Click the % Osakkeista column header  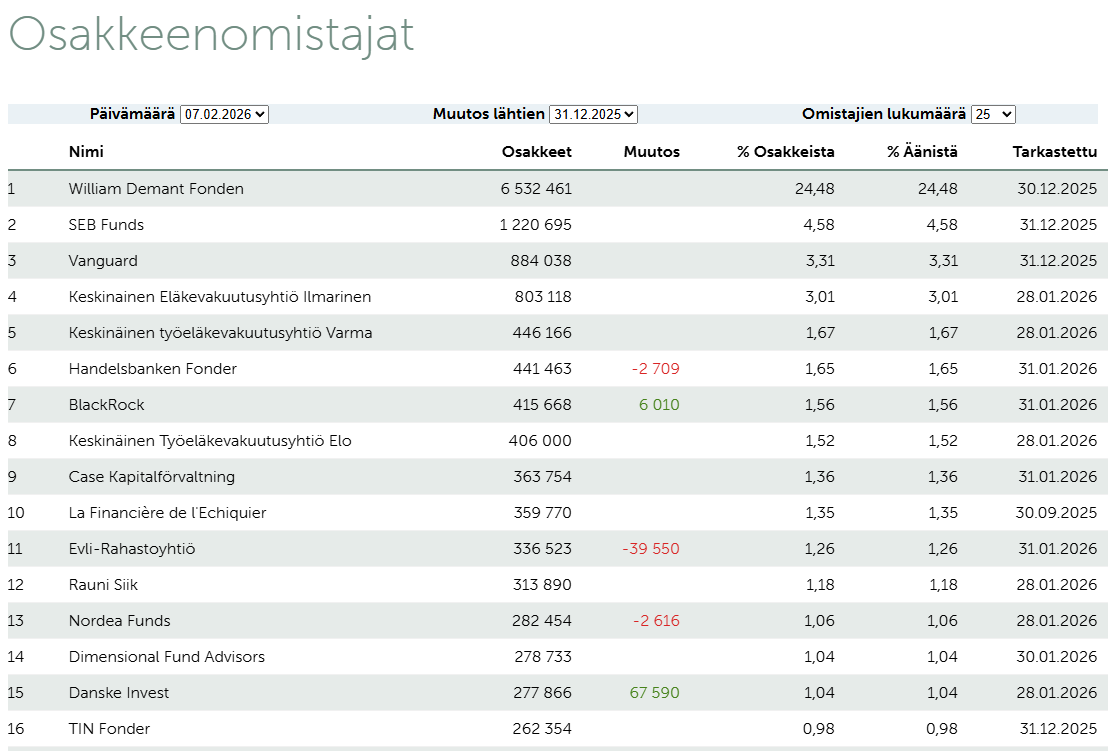tap(786, 152)
